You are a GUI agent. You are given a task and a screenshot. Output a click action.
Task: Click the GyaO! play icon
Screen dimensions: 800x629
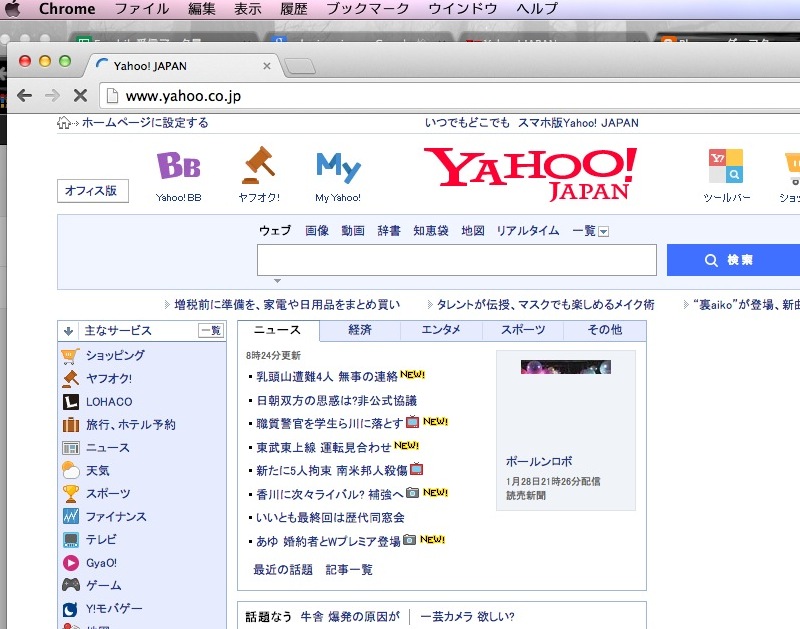[70, 563]
